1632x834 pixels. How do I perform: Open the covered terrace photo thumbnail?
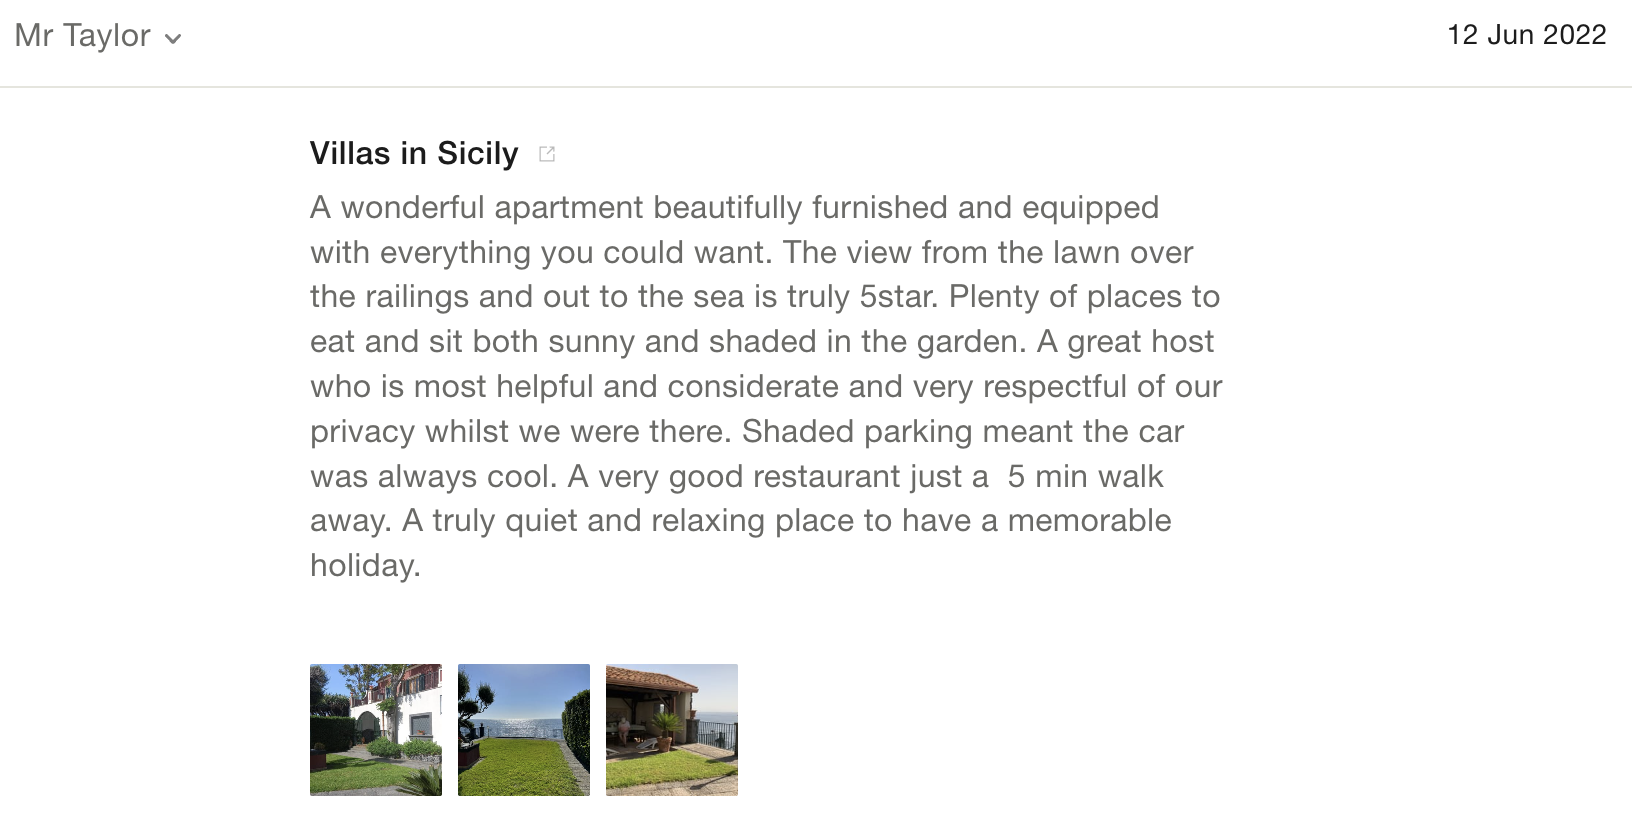tap(672, 730)
